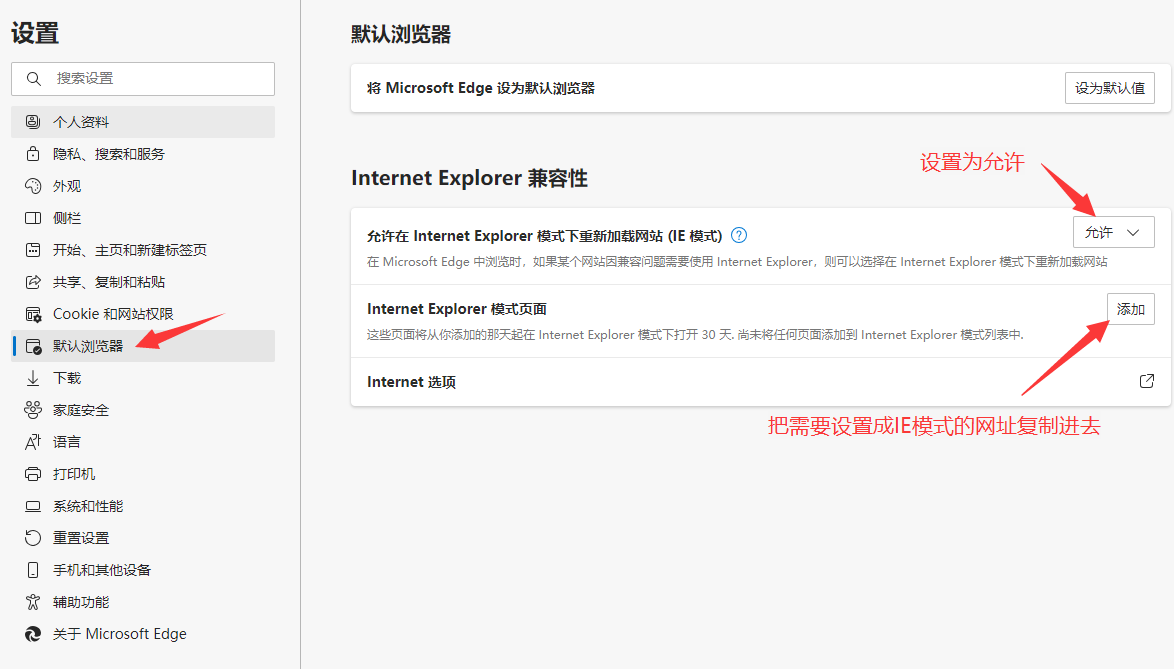The height and width of the screenshot is (669, 1174).
Task: Click the lock icon for 隐私、搜索和服务
Action: pos(33,154)
